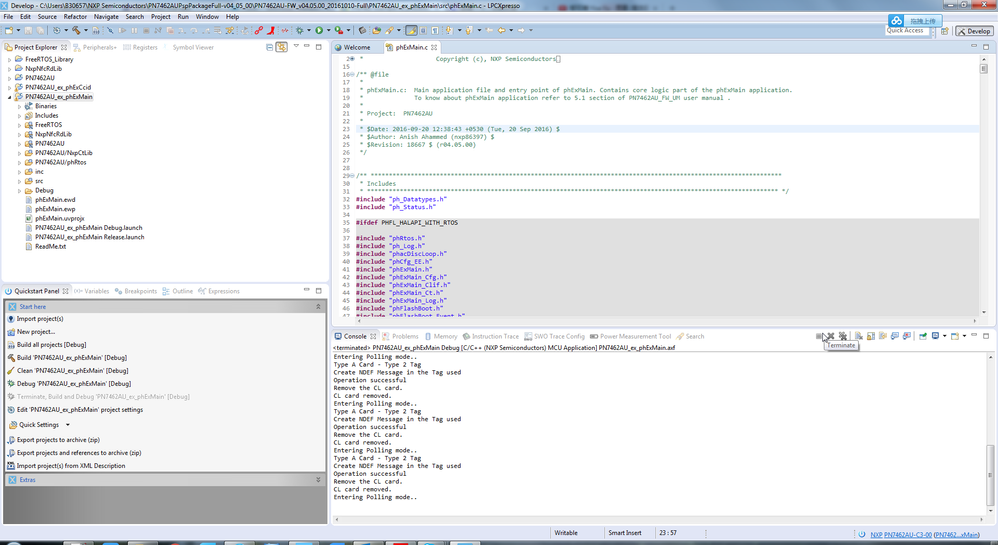Click the console vertical scrollbar thumb
This screenshot has height=545, width=998.
tap(990, 476)
